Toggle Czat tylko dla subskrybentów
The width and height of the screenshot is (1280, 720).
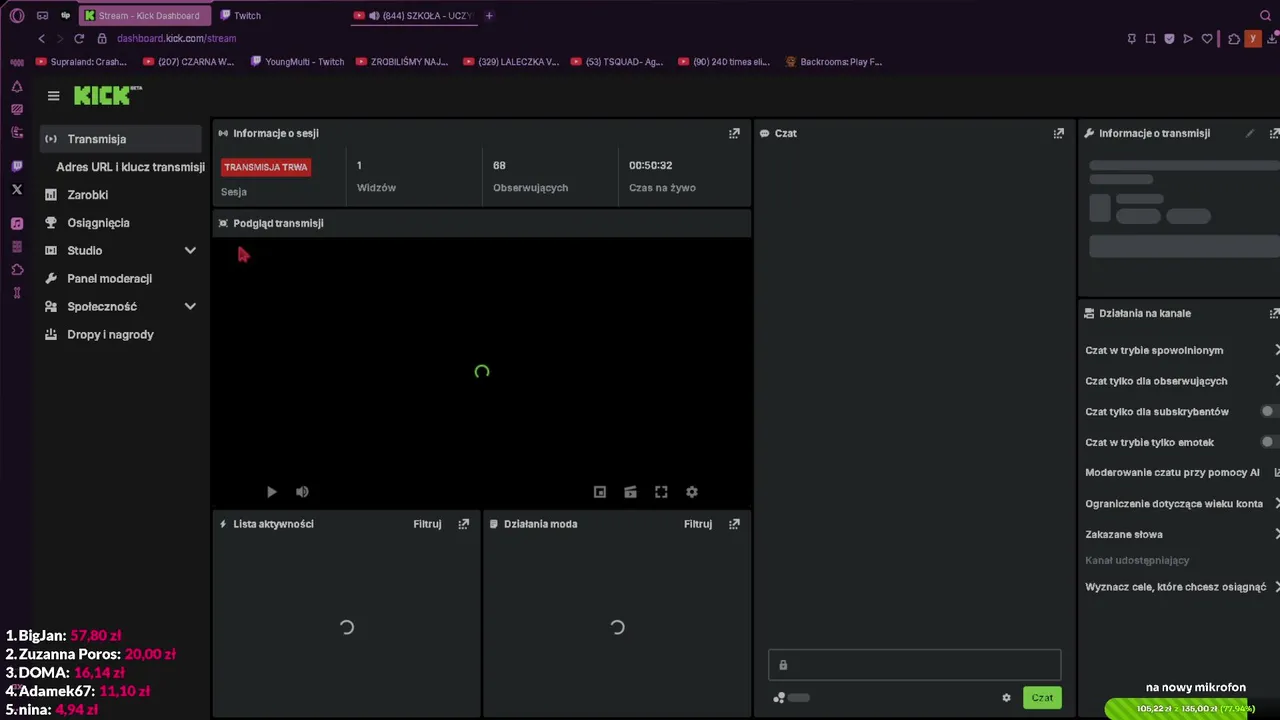[1270, 411]
